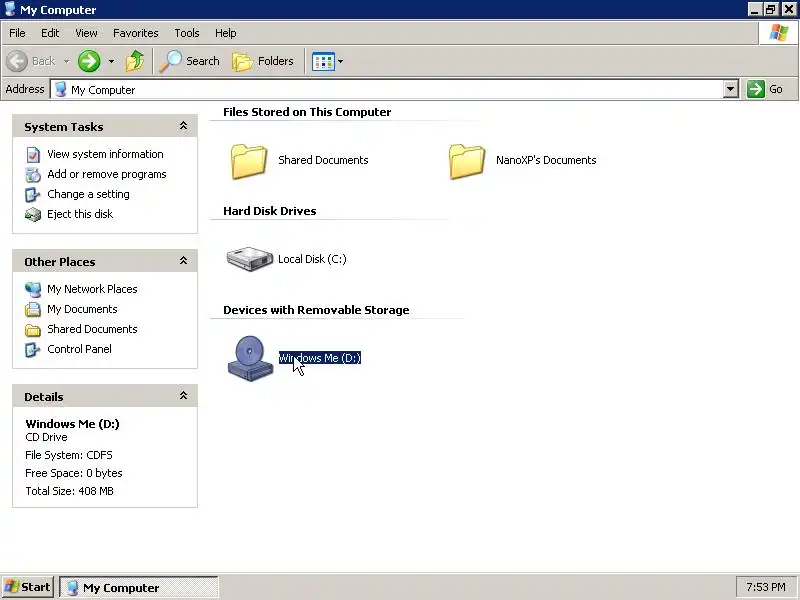Open the Views dropdown arrow
This screenshot has width=800, height=600.
[340, 62]
